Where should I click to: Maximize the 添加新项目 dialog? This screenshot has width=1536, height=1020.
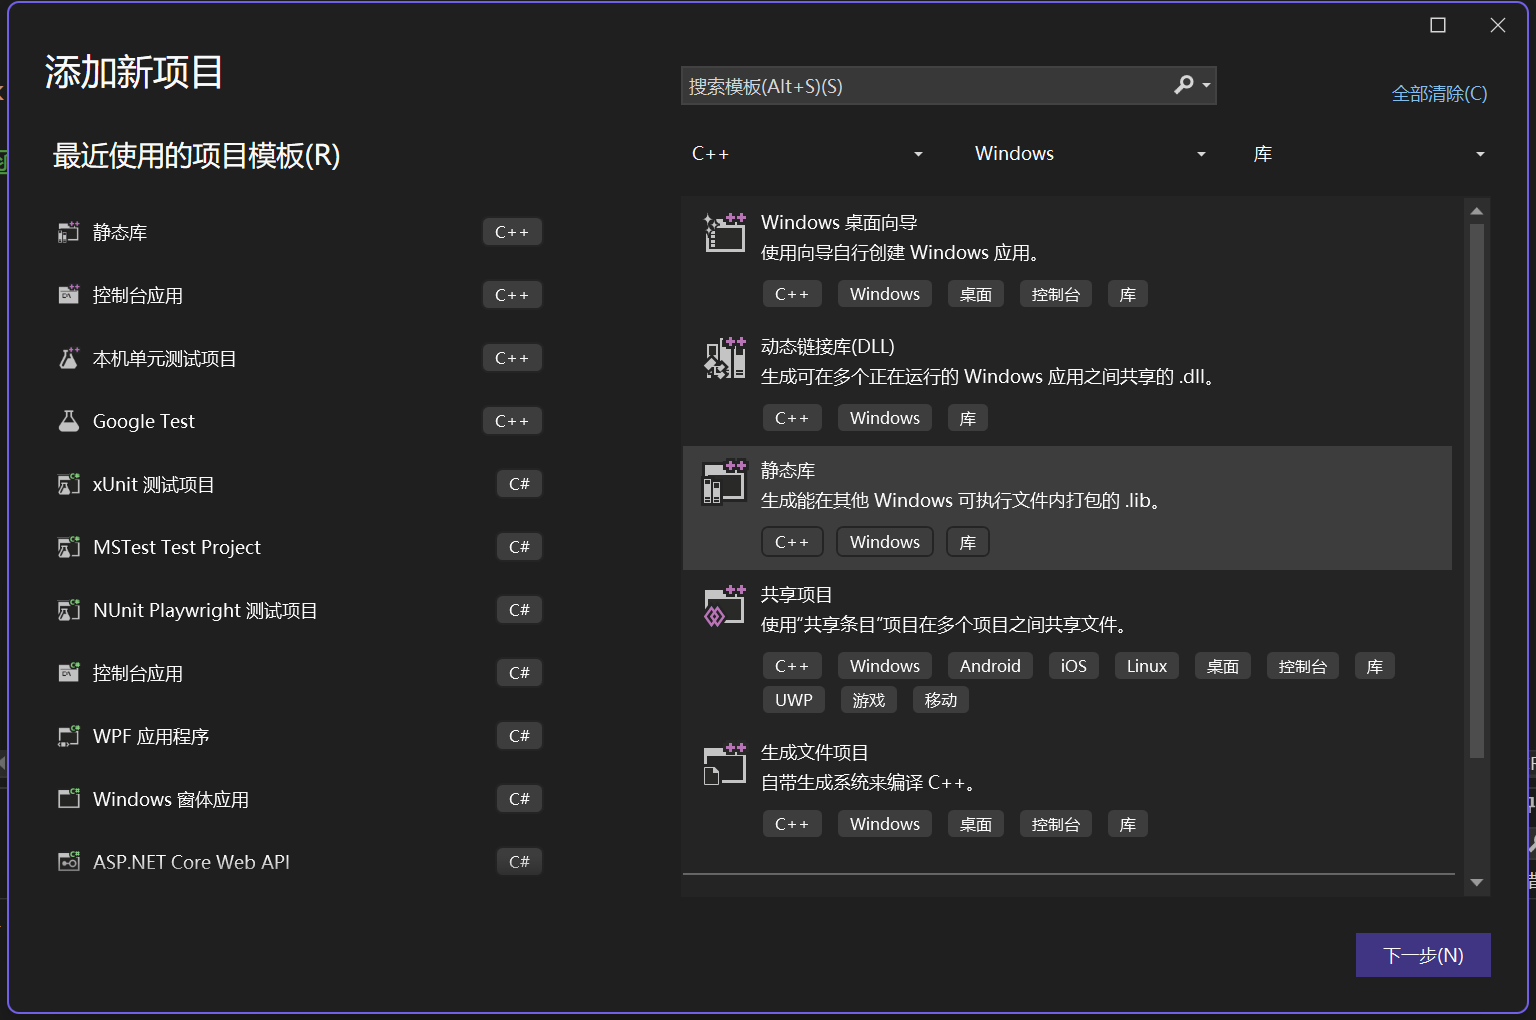click(1438, 25)
